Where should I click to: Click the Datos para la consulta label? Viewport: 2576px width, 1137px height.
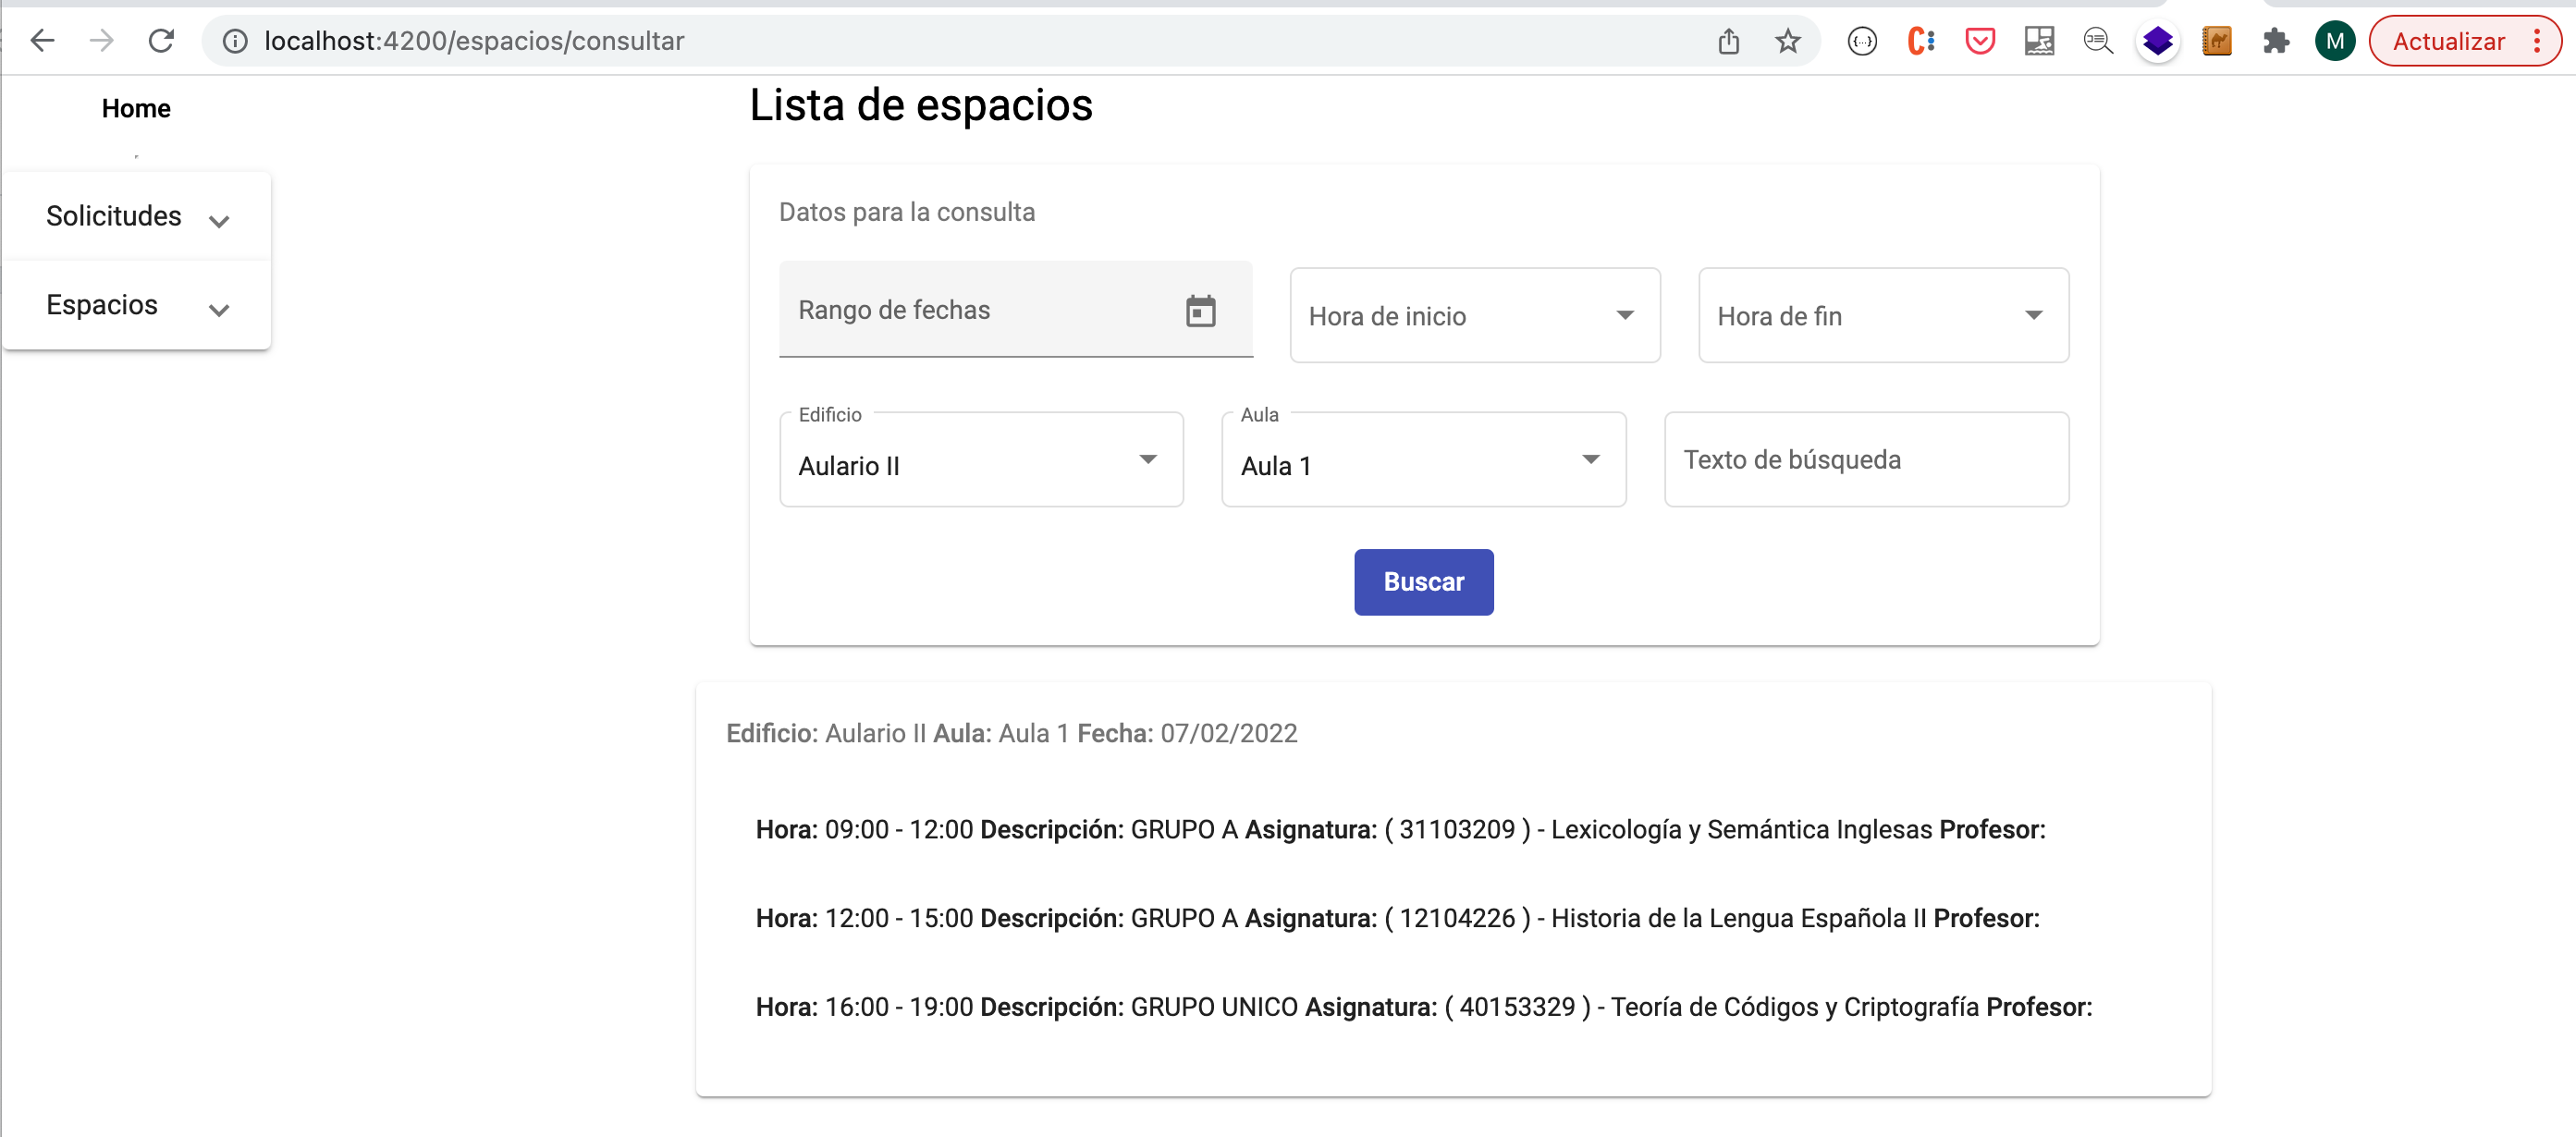[906, 212]
